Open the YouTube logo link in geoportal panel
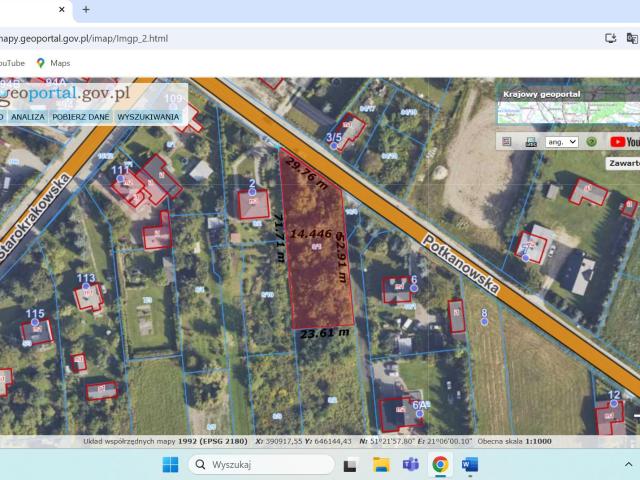Screen dimensions: 640x480 624,142
